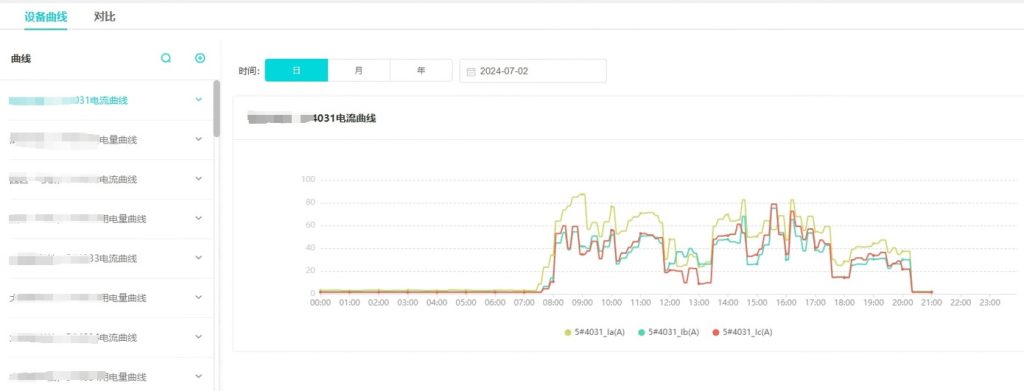Click the 21:00 endpoint on red curve
The image size is (1024, 391).
(931, 292)
